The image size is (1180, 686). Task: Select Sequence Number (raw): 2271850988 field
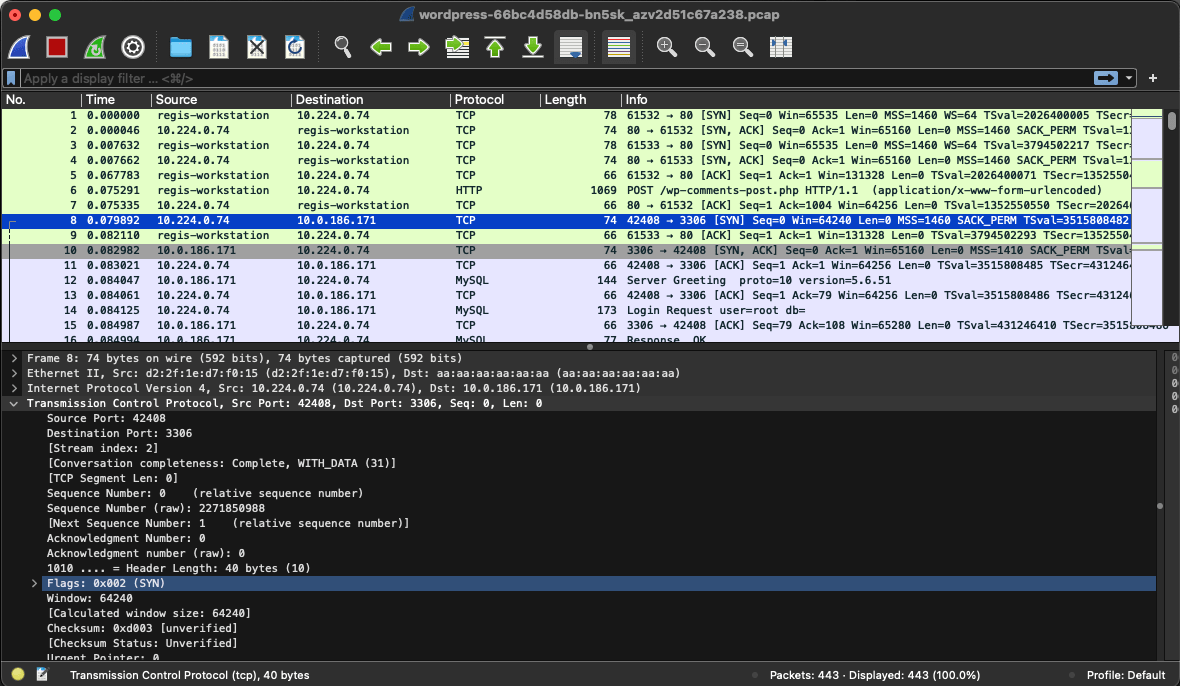tap(156, 508)
